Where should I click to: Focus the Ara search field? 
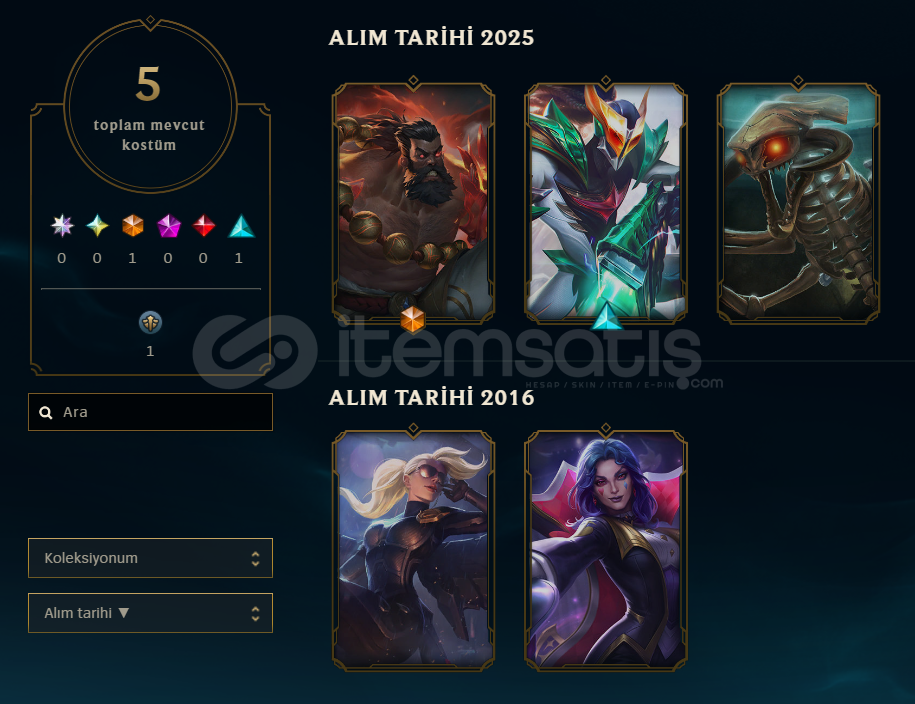tap(151, 412)
